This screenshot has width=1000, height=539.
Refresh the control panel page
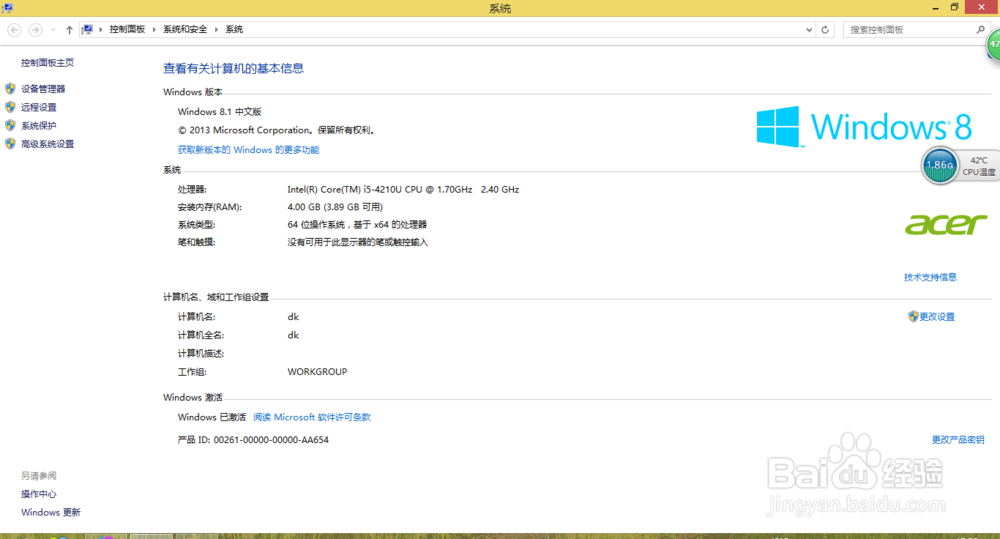point(825,29)
